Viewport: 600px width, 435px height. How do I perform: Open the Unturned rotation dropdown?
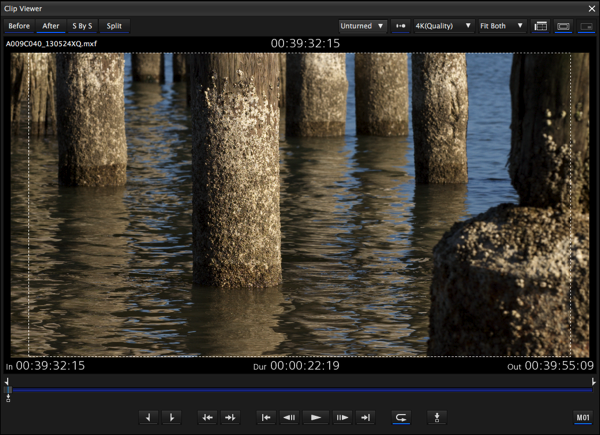tap(362, 26)
